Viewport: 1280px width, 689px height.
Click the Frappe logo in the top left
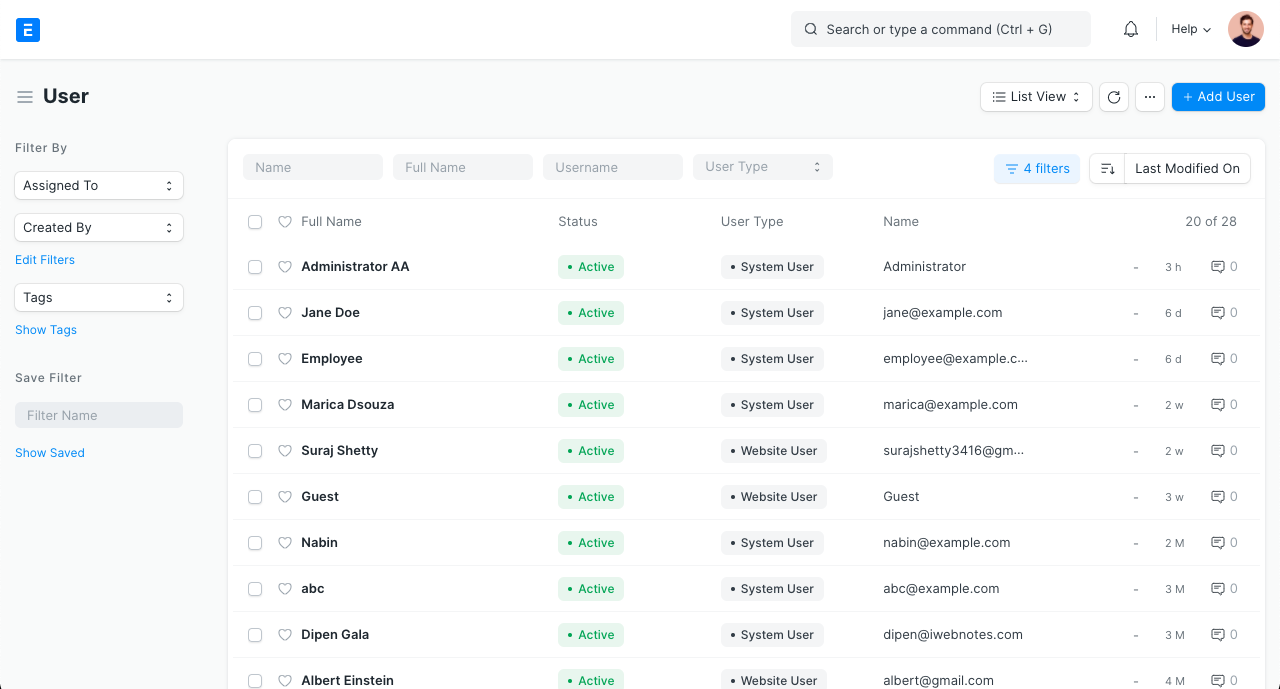27,29
